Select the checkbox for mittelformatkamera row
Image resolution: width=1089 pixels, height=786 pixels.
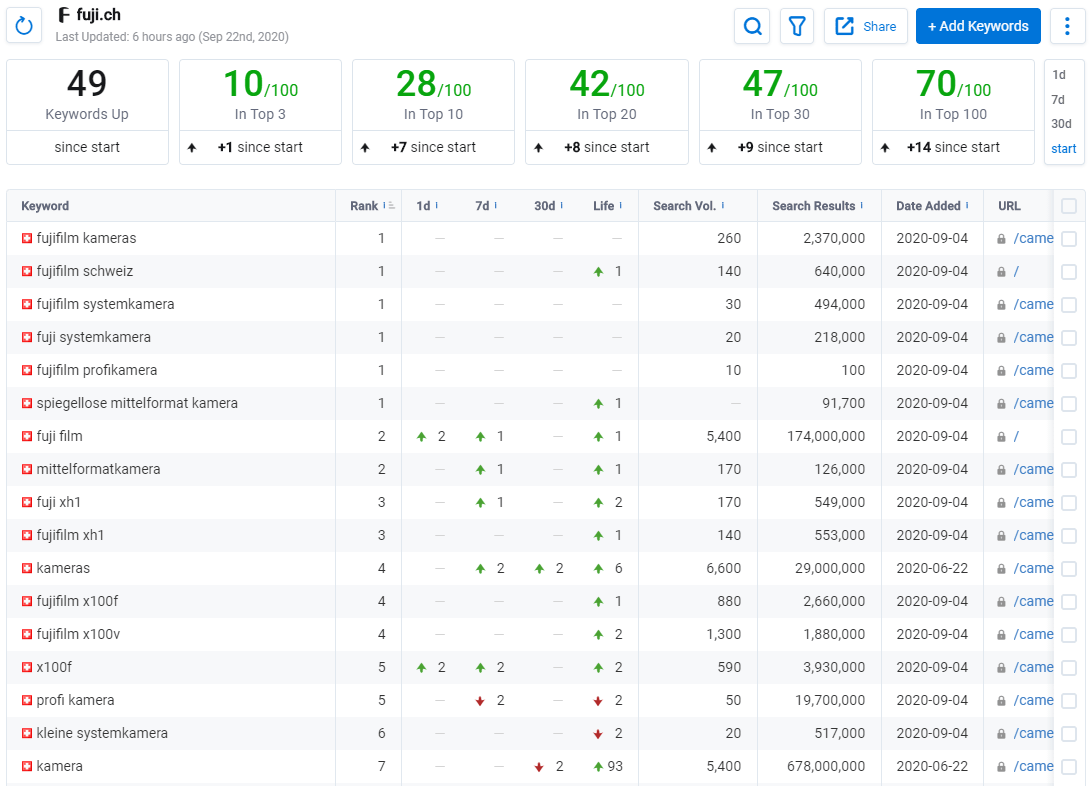pos(1069,469)
